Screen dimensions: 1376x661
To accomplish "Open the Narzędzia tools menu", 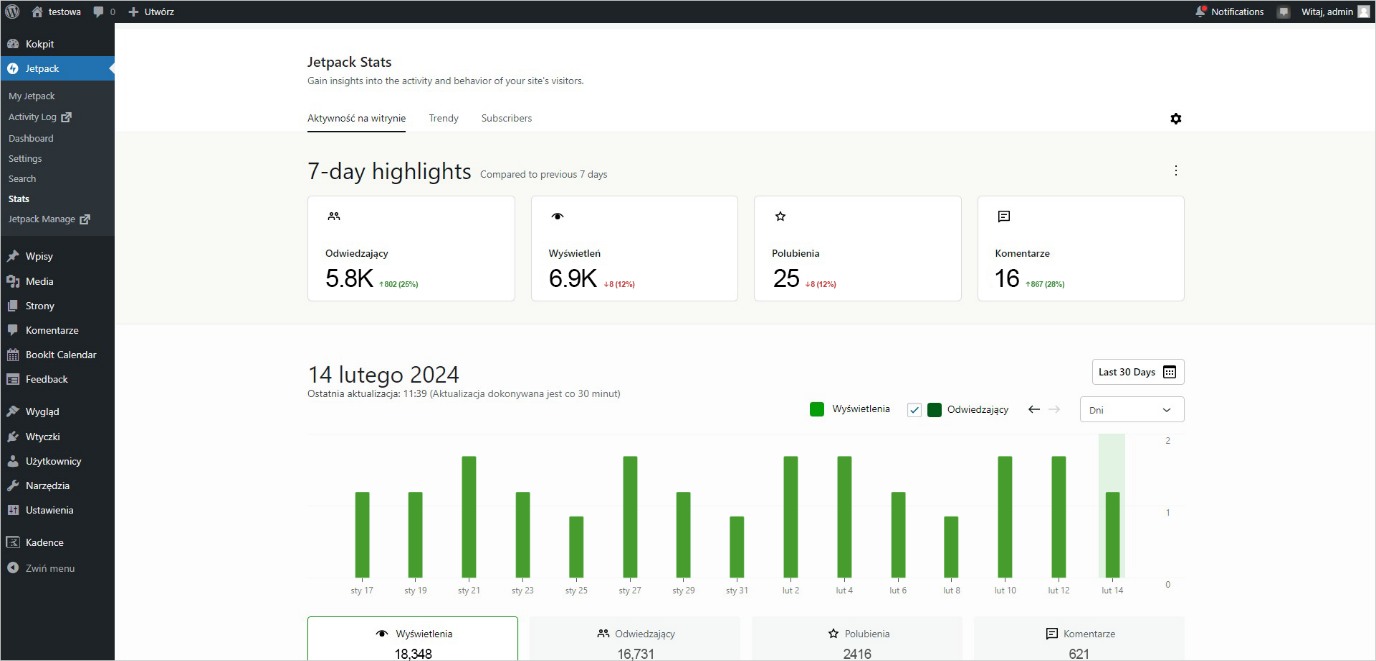I will pos(57,486).
